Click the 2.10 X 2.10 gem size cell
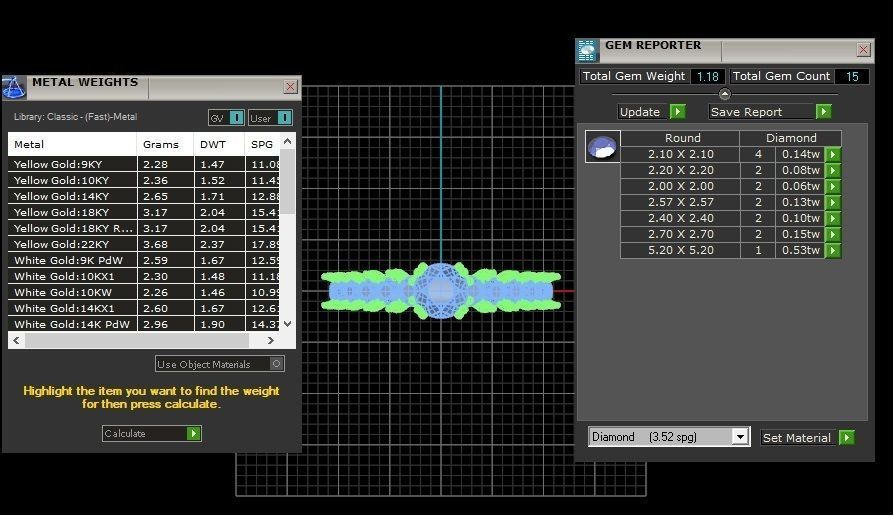The image size is (894, 516). pos(680,155)
